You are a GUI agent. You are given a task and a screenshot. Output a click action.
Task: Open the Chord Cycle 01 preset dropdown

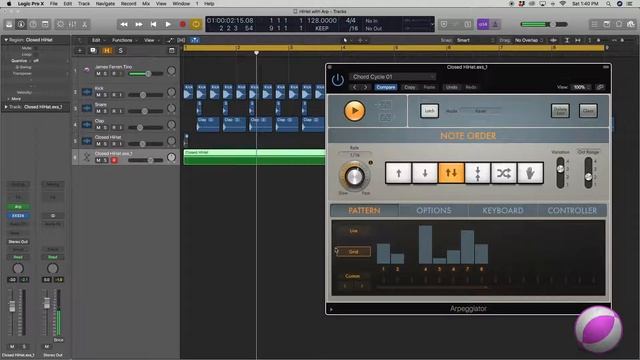(x=392, y=77)
